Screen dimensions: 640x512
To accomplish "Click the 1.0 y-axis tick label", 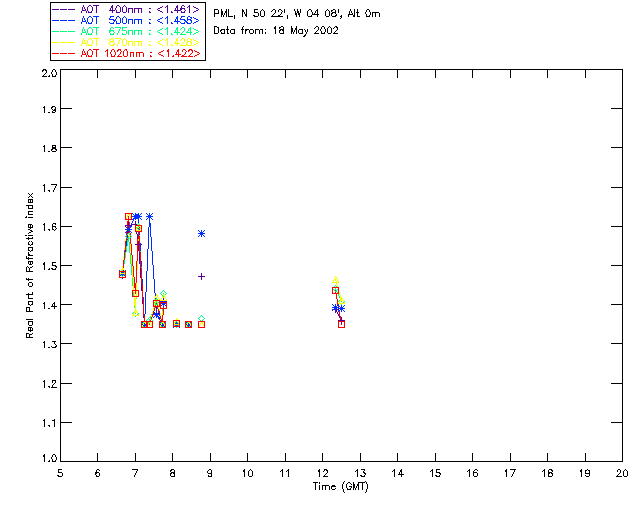I will [49, 458].
